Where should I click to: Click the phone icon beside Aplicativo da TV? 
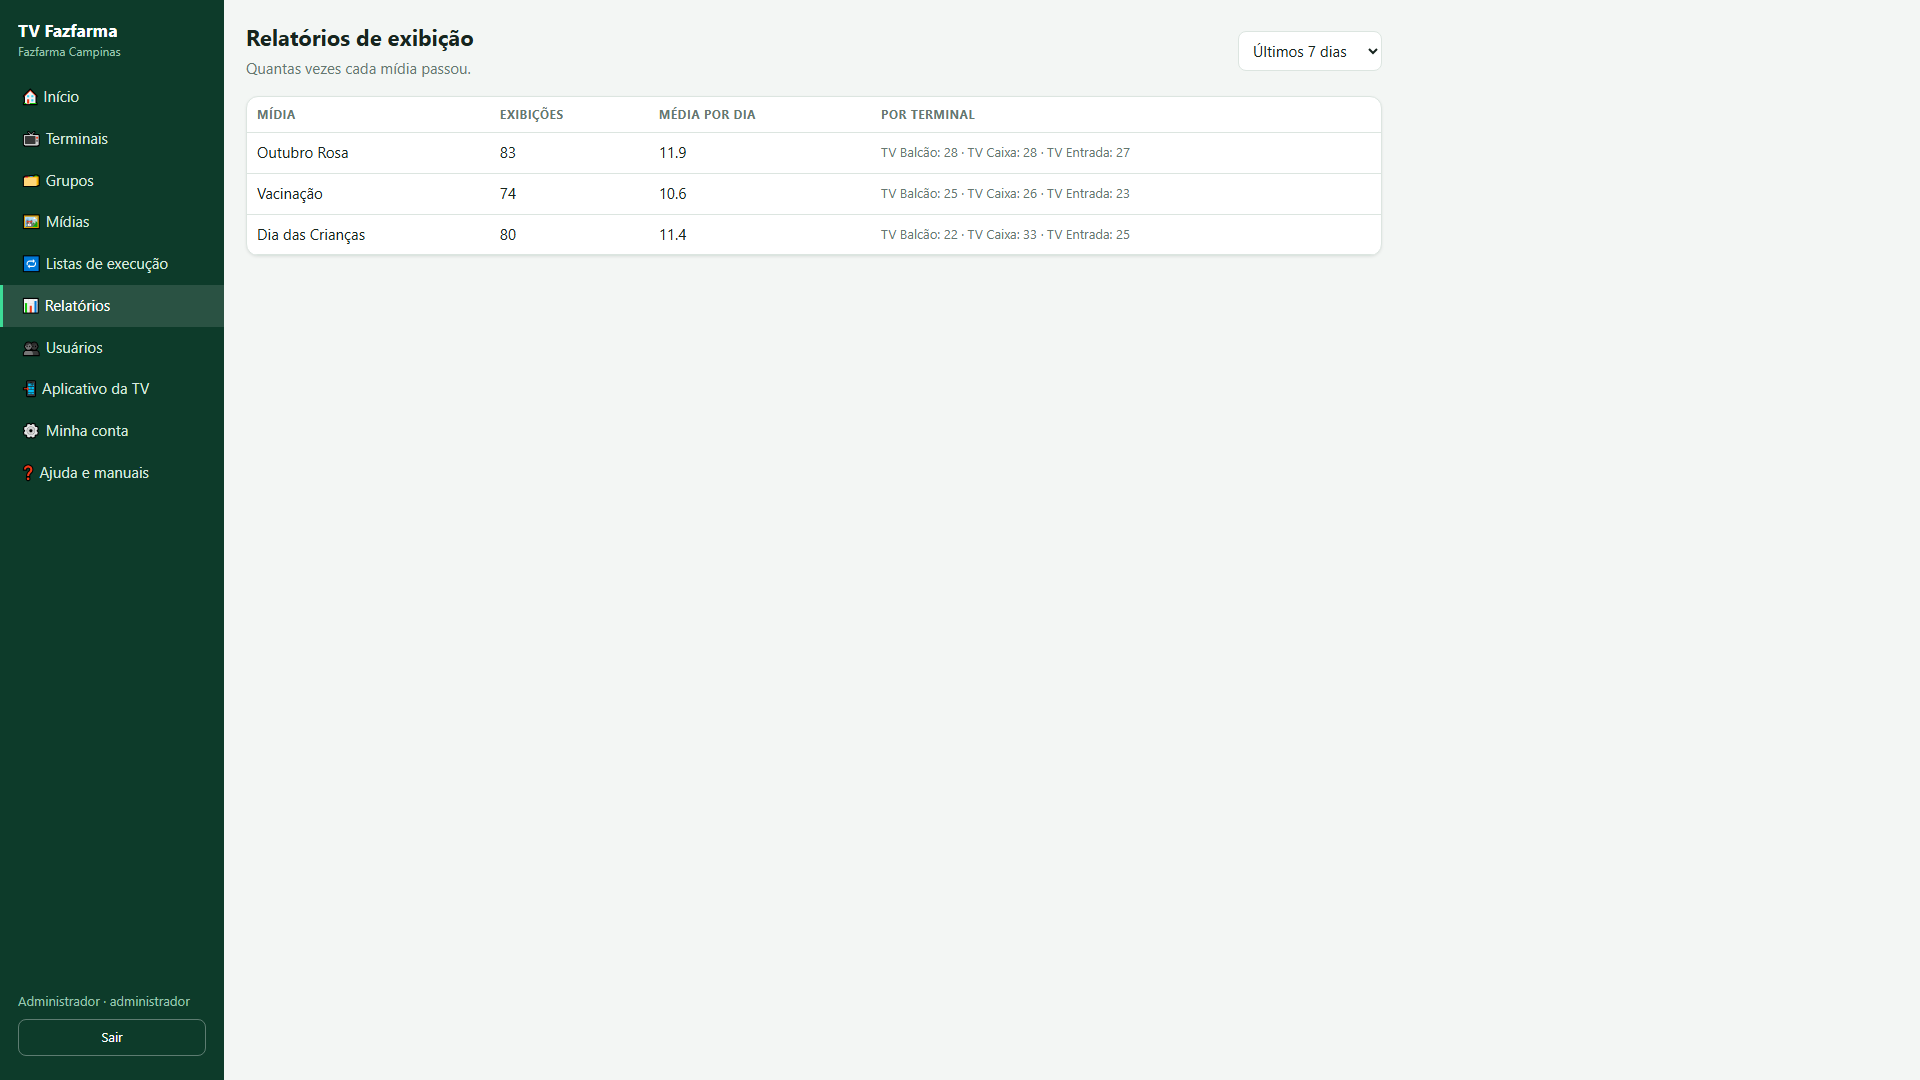[30, 389]
